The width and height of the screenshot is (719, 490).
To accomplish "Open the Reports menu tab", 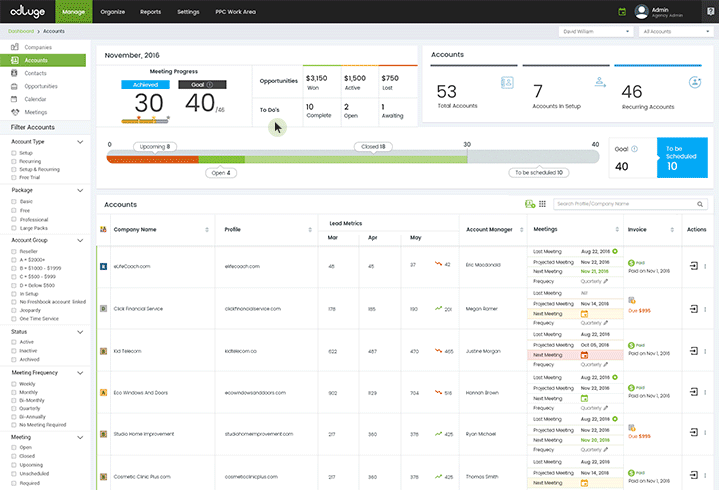I will pyautogui.click(x=150, y=12).
